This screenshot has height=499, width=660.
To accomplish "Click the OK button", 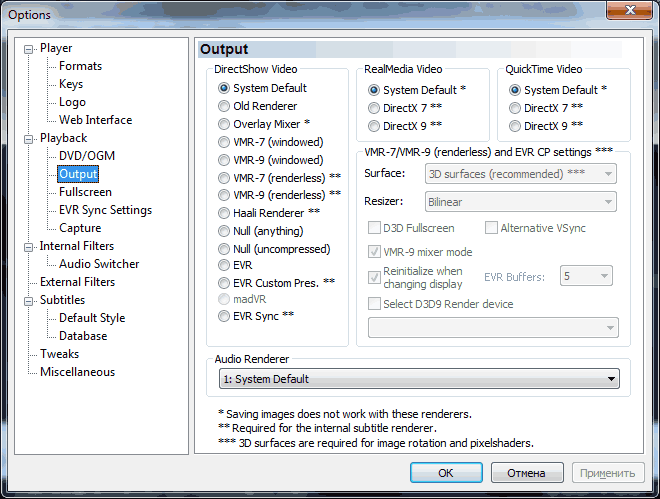I will coord(446,473).
